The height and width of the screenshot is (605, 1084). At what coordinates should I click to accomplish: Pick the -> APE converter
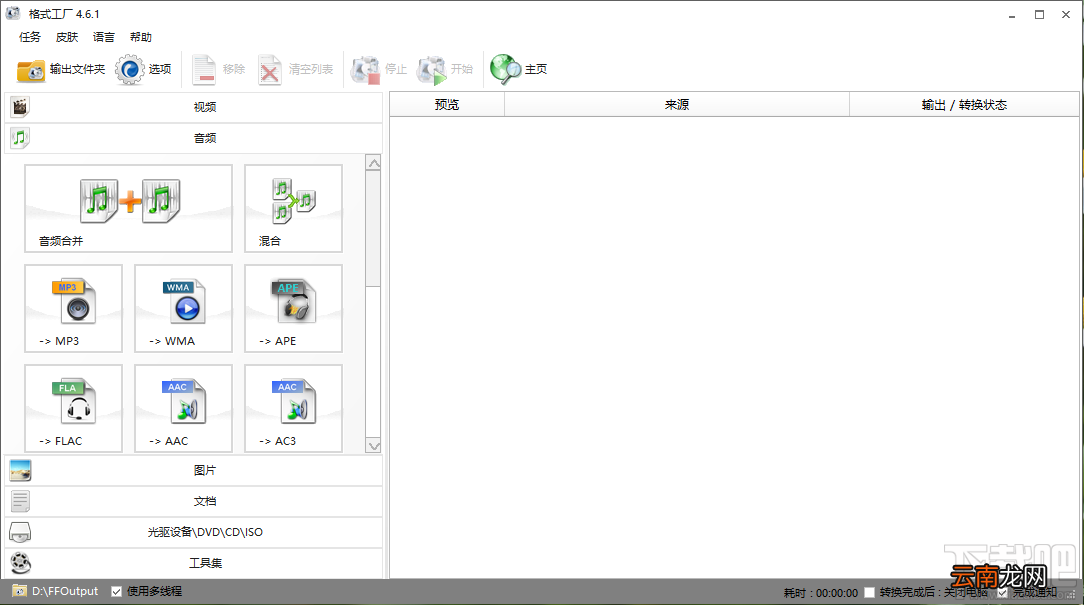point(293,308)
